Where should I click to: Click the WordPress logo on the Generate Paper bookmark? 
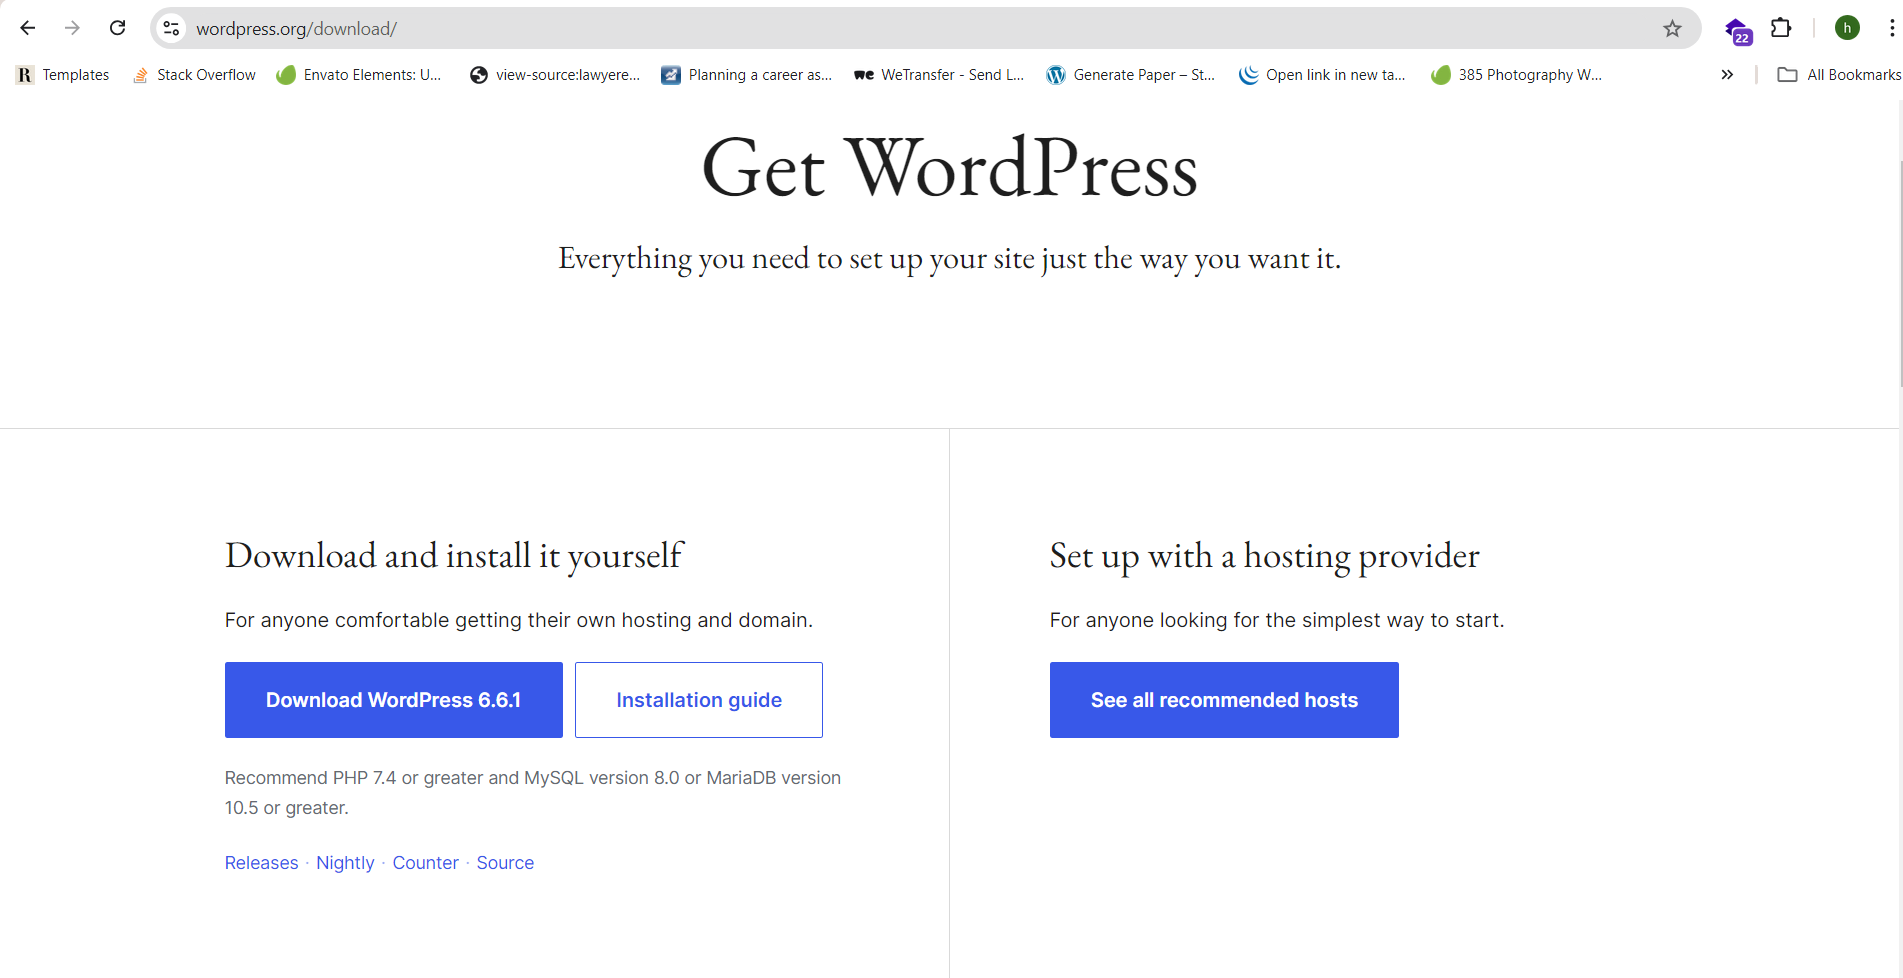pos(1055,74)
